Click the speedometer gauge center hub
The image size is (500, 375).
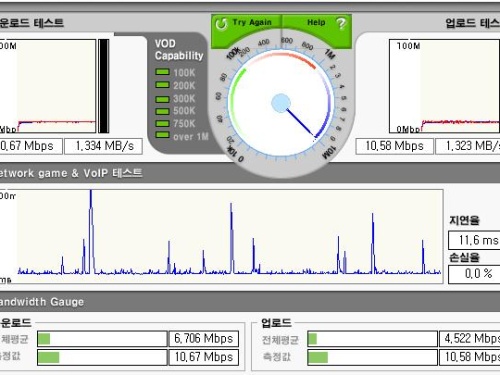[281, 103]
